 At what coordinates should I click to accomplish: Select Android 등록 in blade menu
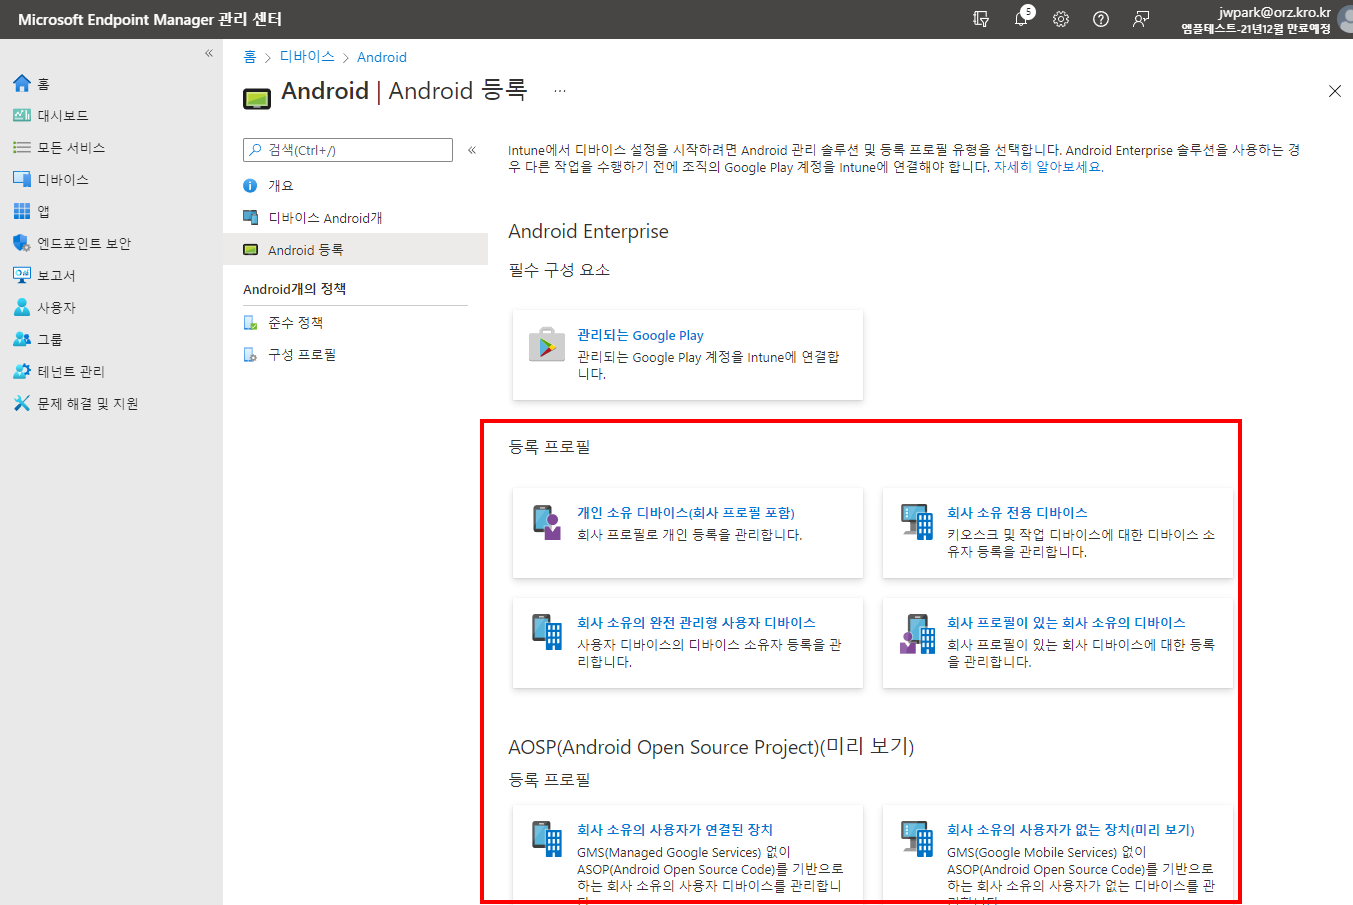(x=355, y=250)
